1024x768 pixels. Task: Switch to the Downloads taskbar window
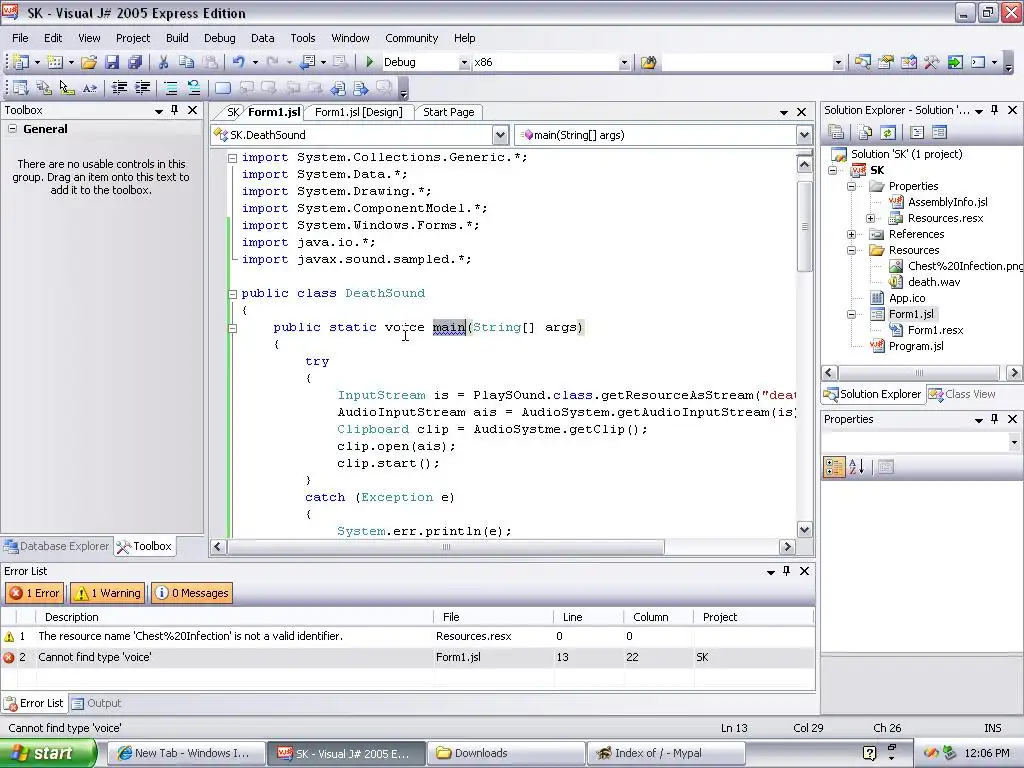point(506,753)
